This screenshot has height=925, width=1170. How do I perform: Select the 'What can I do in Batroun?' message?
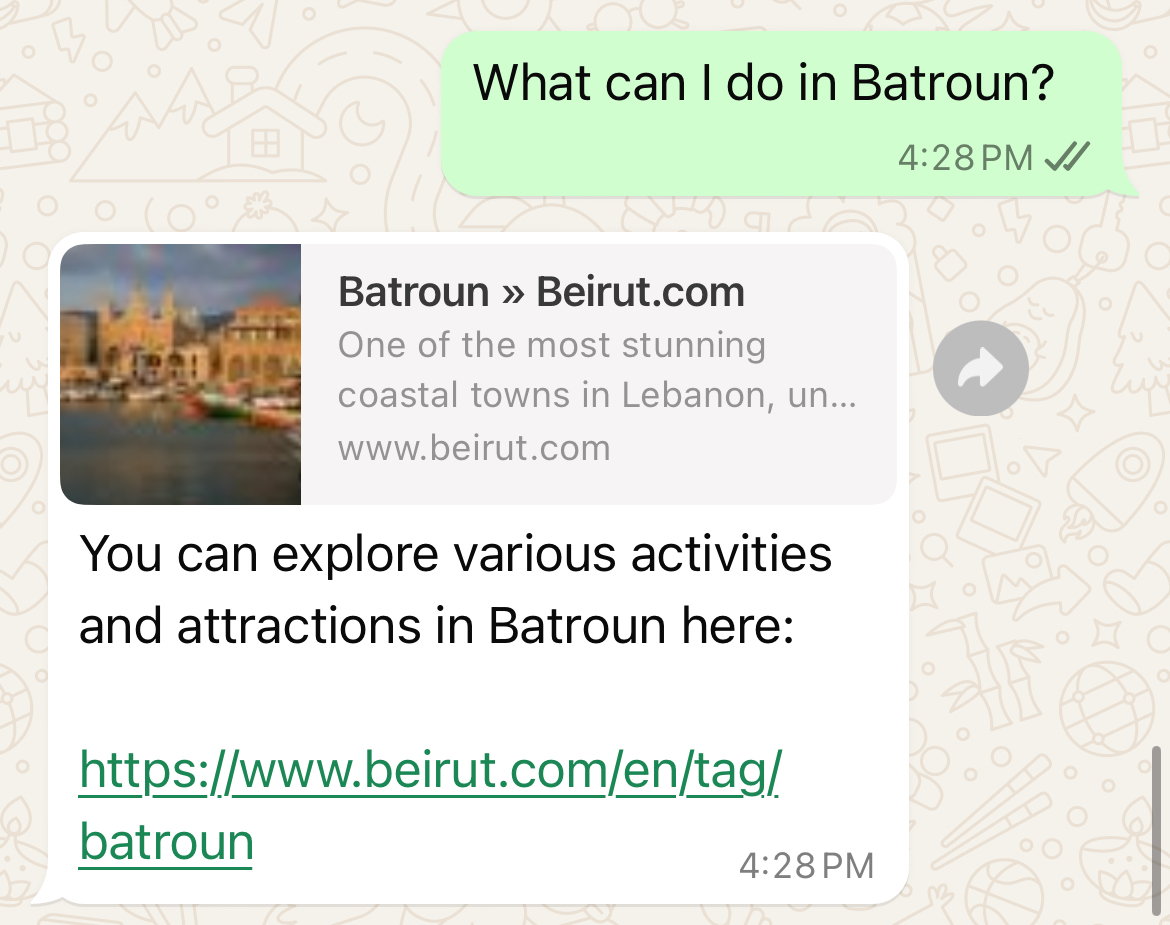[x=763, y=82]
